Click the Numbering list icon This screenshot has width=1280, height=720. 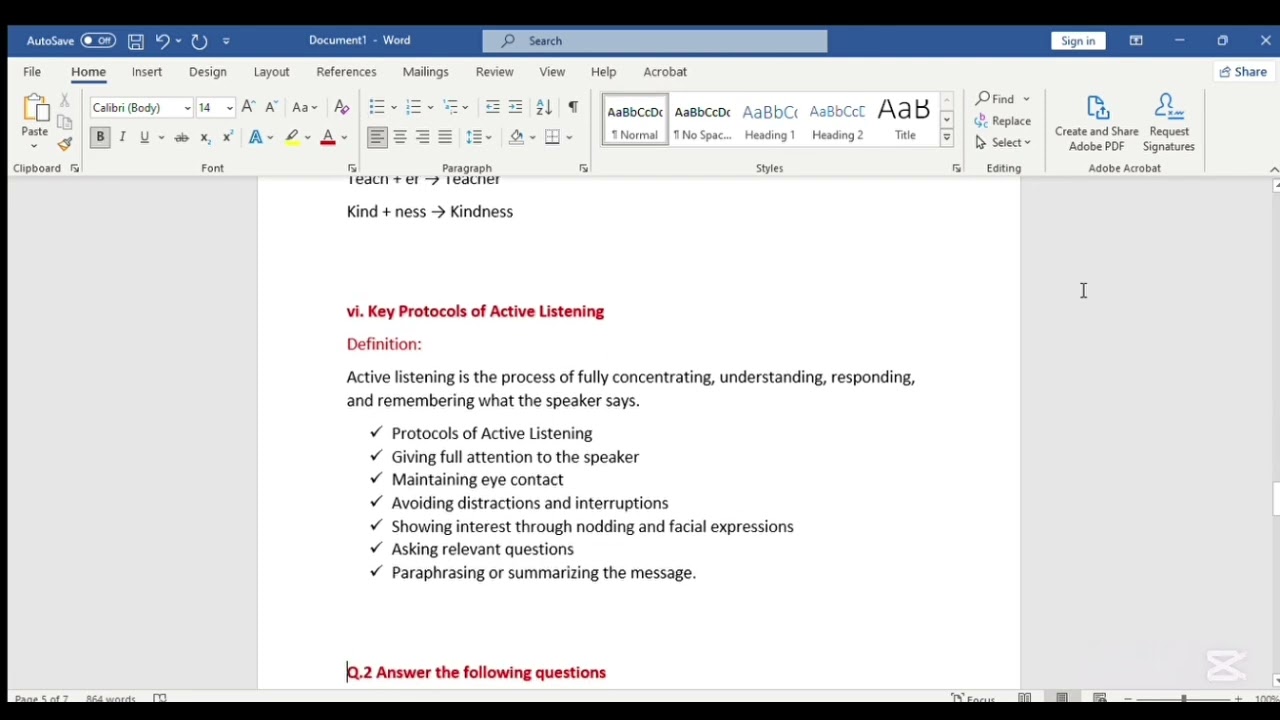coord(413,107)
